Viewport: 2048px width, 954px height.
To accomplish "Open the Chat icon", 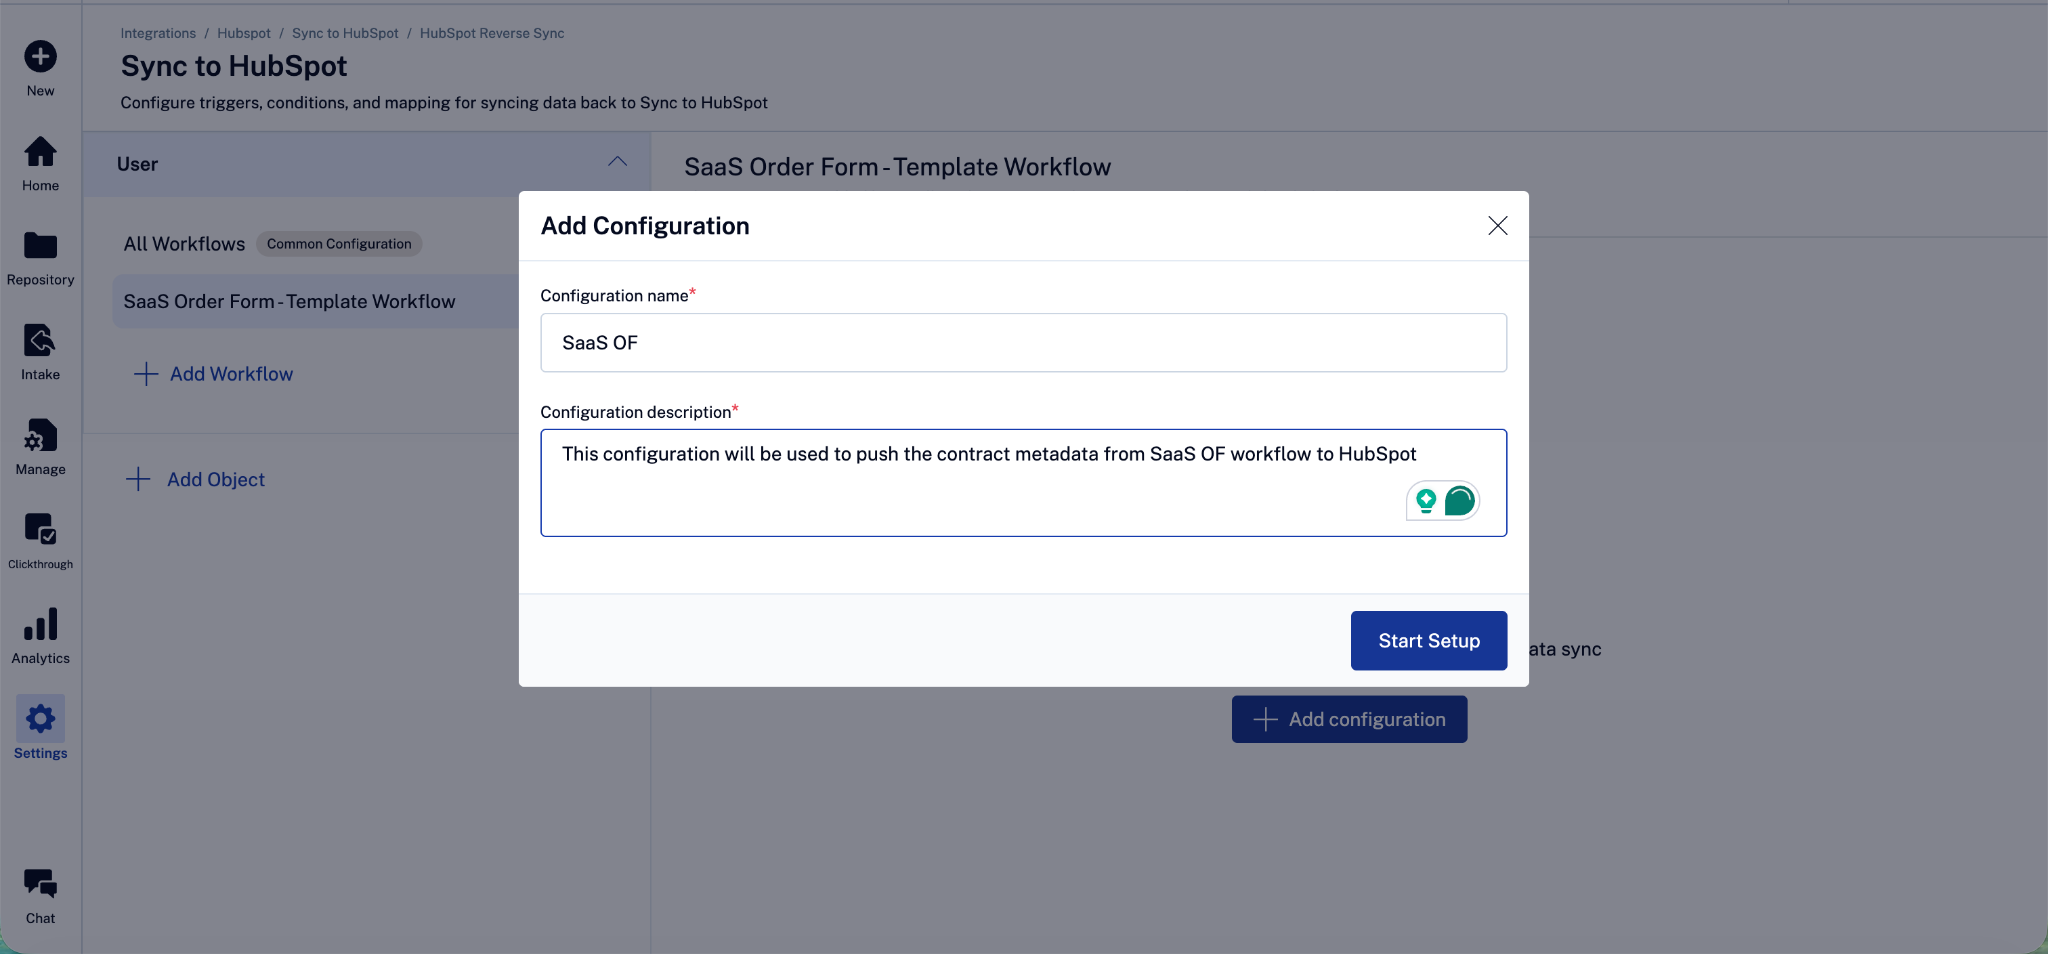I will click(40, 885).
